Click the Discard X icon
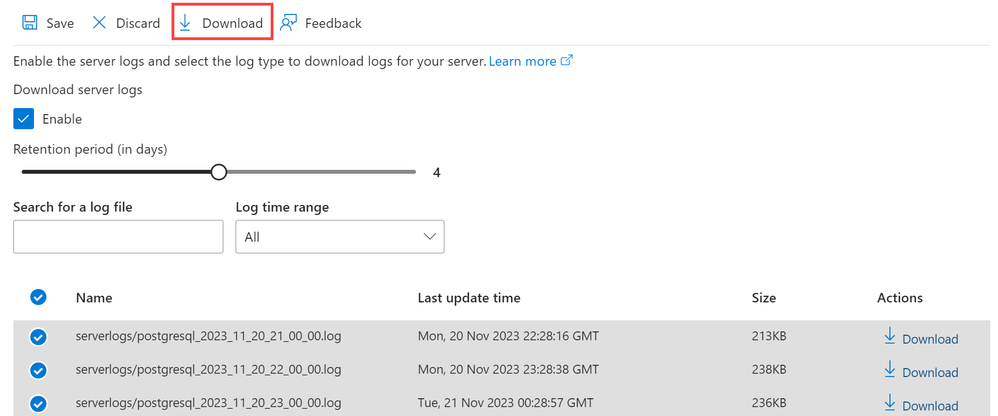Image resolution: width=998 pixels, height=416 pixels. [x=99, y=23]
